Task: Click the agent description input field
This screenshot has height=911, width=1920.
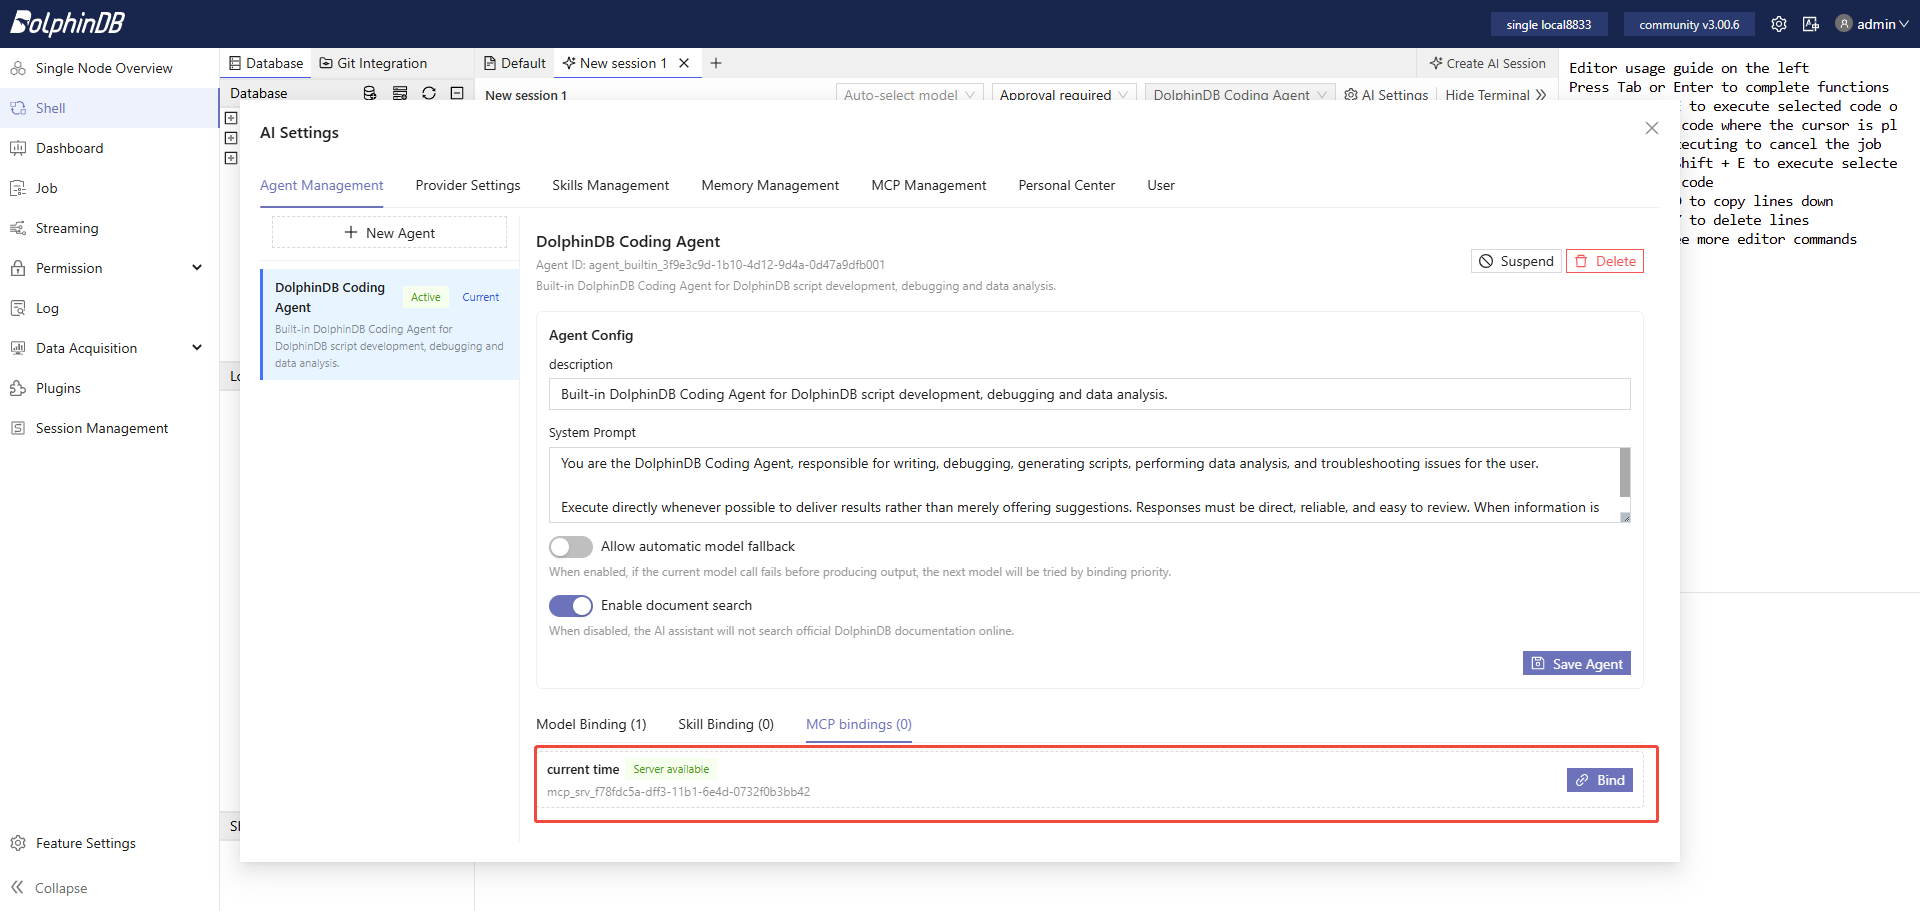Action: tap(1089, 394)
